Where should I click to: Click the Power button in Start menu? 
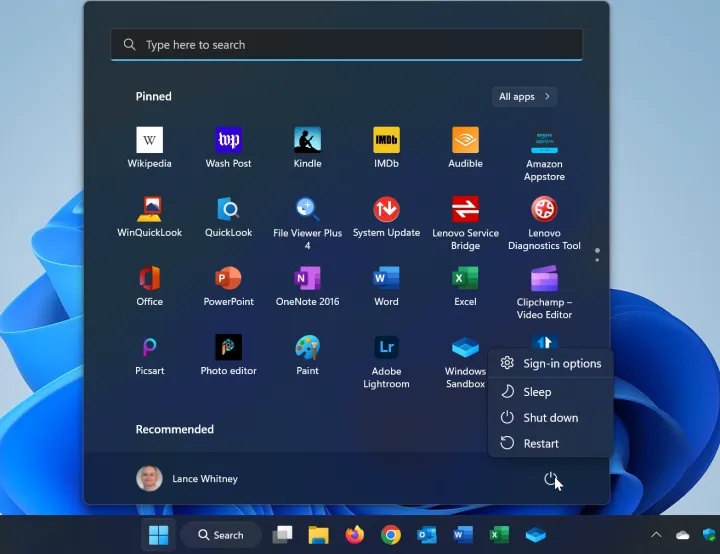point(550,479)
